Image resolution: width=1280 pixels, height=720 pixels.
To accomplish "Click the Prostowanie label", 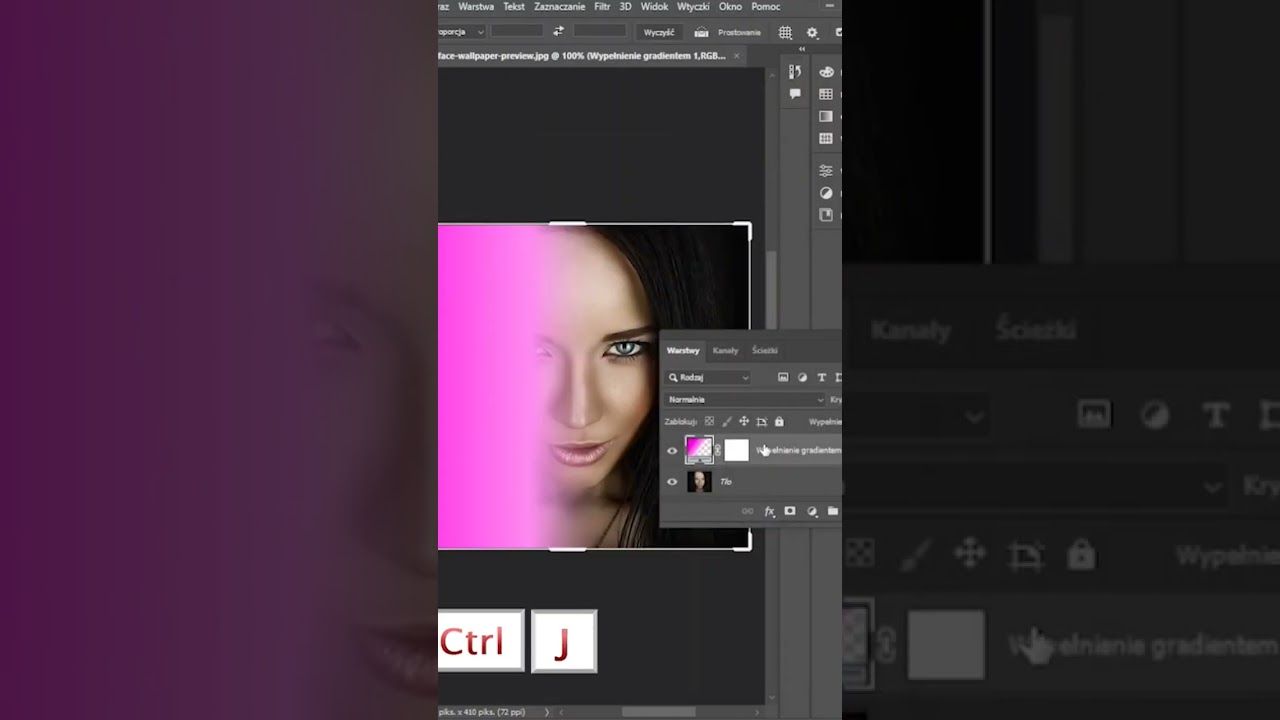I will [x=739, y=32].
